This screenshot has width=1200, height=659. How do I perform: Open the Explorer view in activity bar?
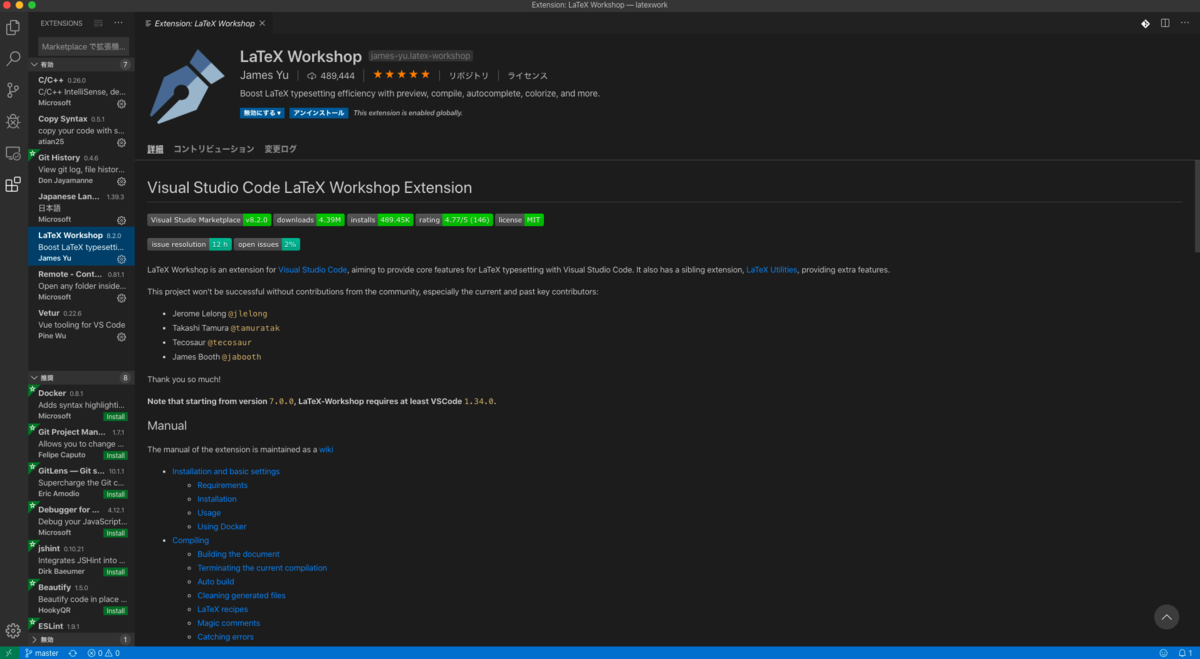tap(13, 27)
